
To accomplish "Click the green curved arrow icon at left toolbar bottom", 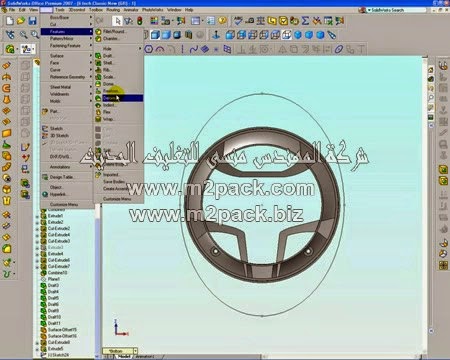I will coord(7,274).
